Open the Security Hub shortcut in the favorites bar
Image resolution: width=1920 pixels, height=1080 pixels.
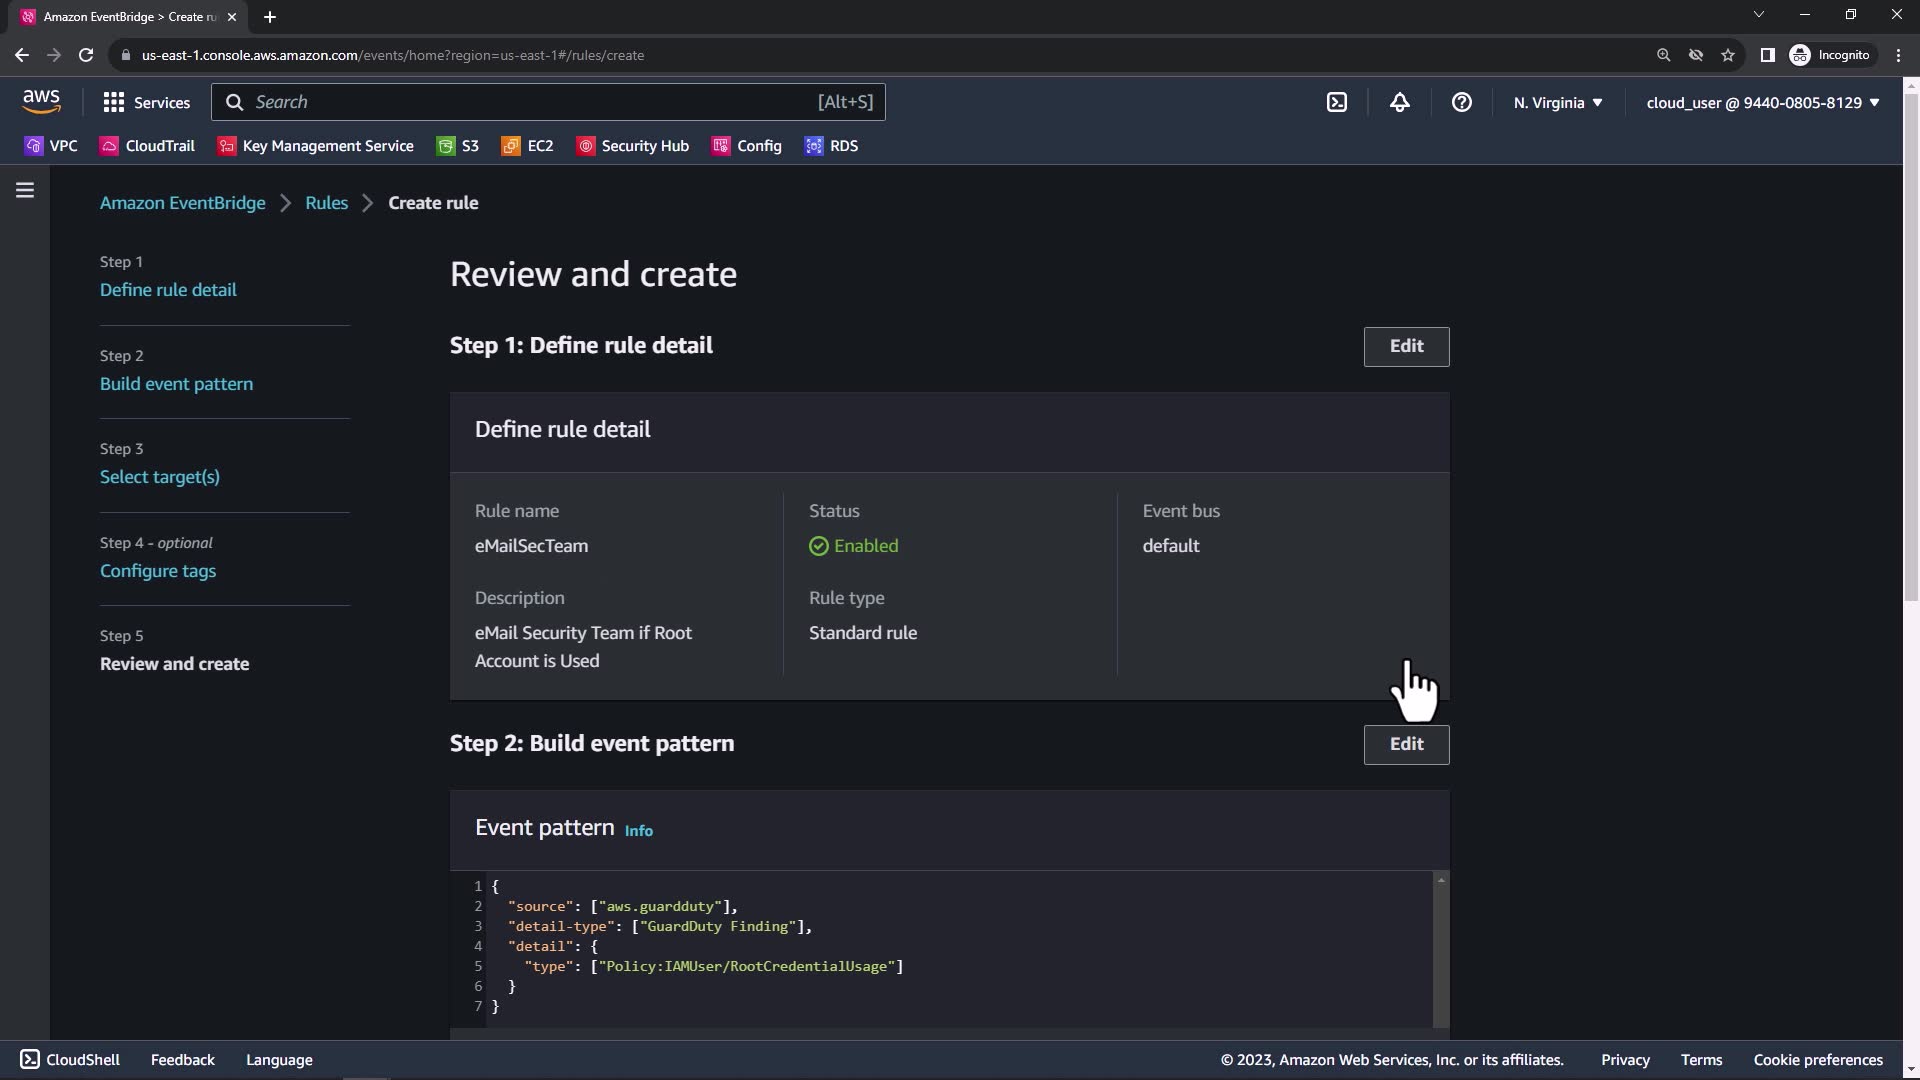[x=633, y=146]
